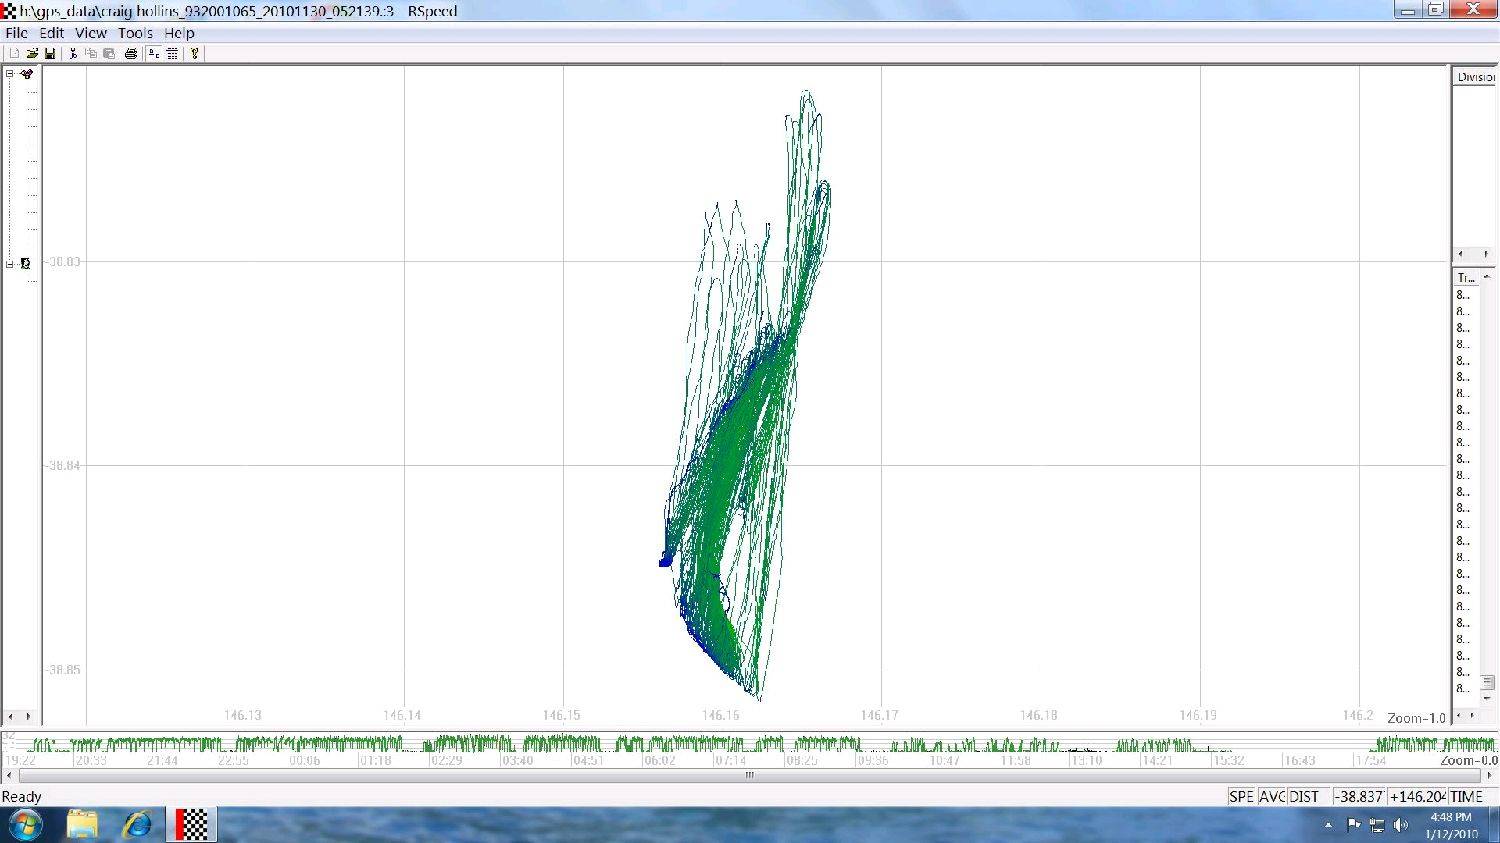Collapse the top satellite tree node
This screenshot has height=843, width=1500.
tap(10, 74)
